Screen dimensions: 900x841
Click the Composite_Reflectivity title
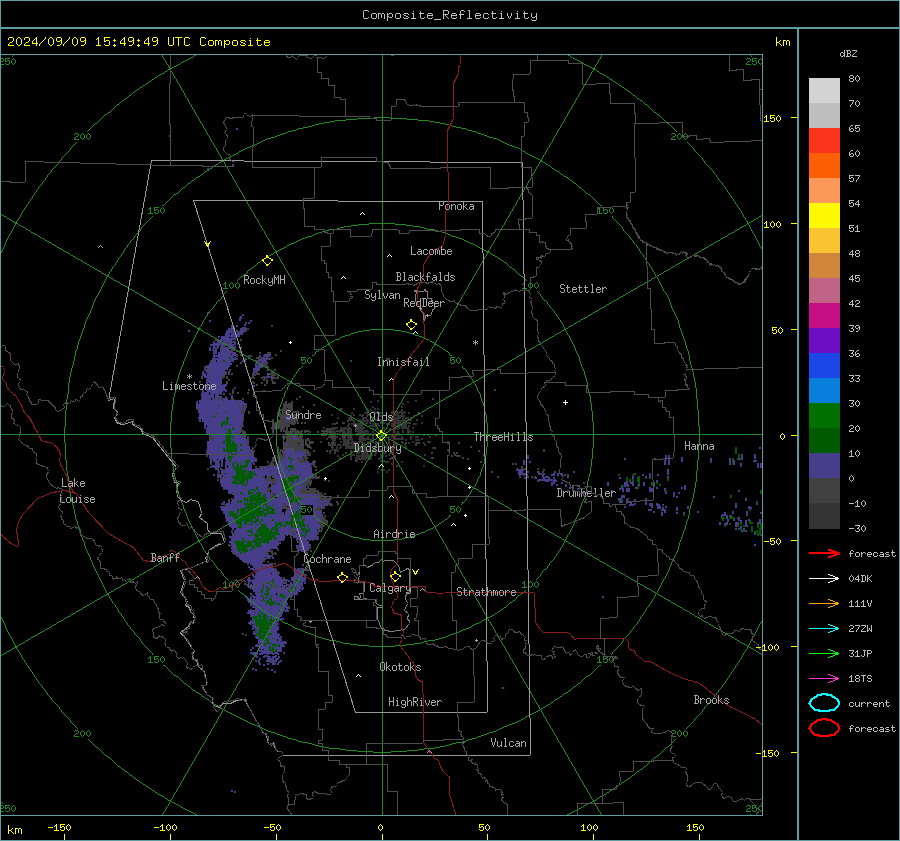(x=450, y=15)
